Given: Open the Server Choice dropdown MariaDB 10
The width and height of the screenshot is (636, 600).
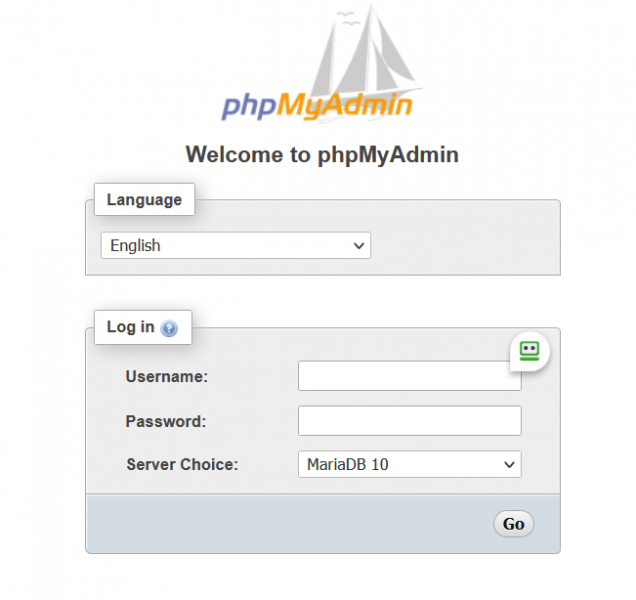Looking at the screenshot, I should tap(410, 464).
